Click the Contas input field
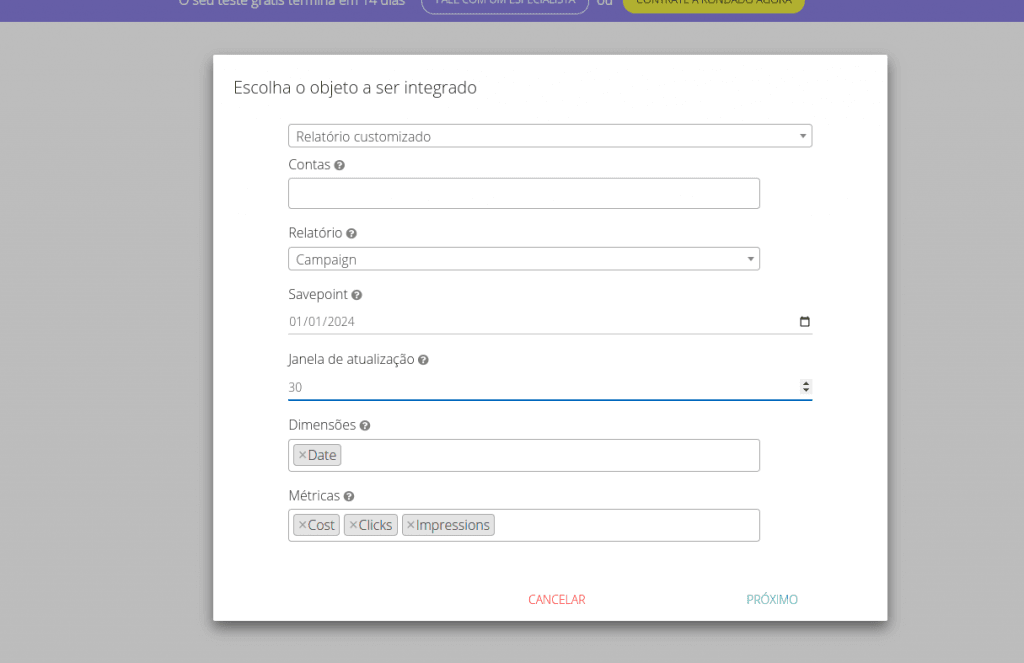The height and width of the screenshot is (663, 1024). tap(523, 193)
